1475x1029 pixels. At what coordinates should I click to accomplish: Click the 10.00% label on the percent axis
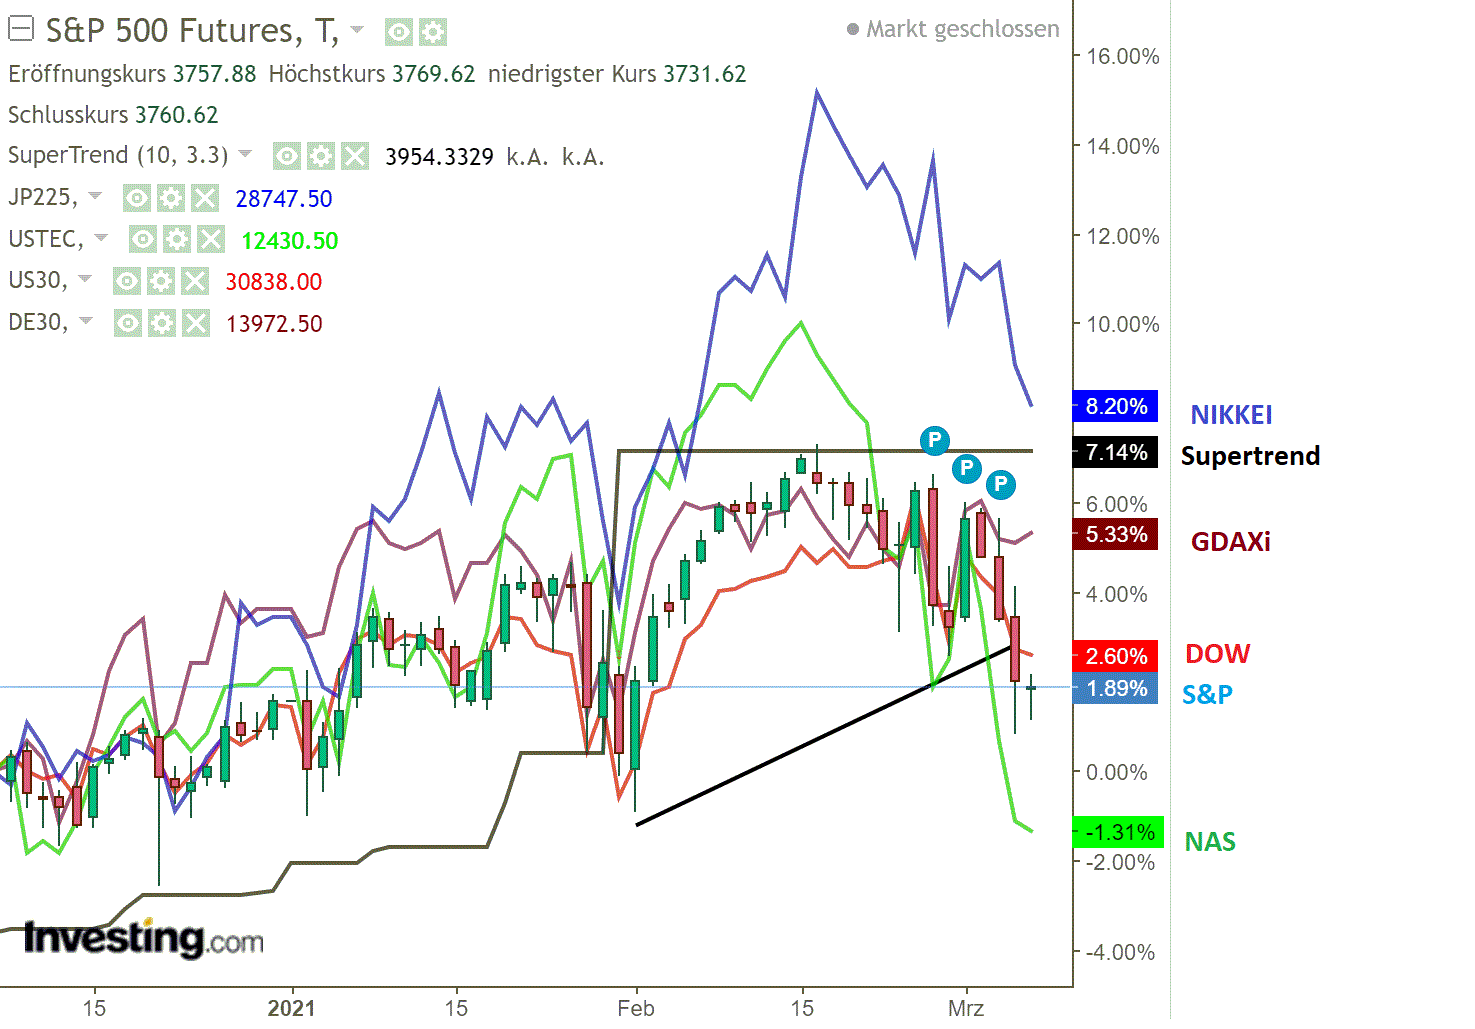tap(1123, 325)
